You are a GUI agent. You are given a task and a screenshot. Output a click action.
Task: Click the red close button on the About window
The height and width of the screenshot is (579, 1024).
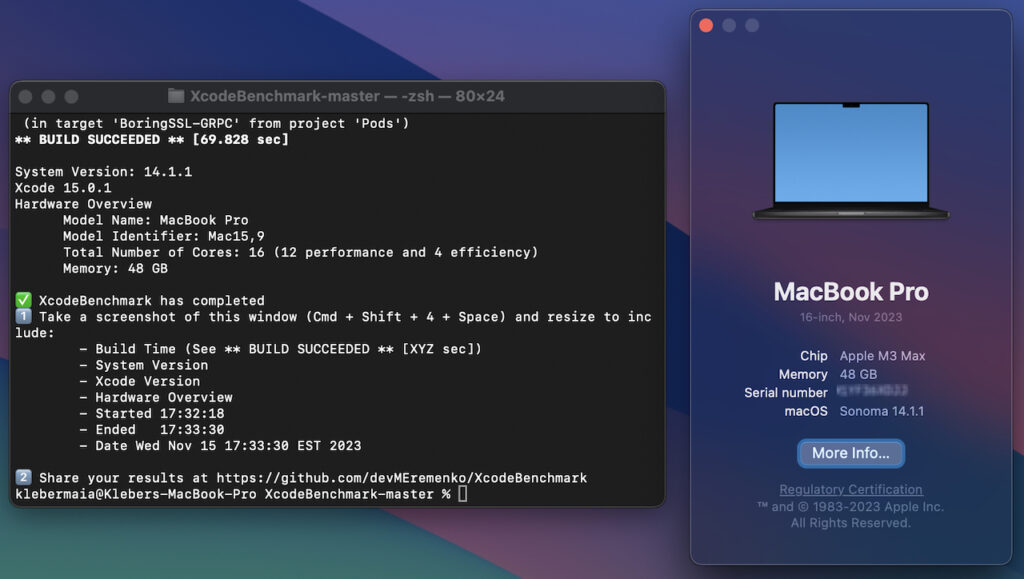pyautogui.click(x=708, y=23)
